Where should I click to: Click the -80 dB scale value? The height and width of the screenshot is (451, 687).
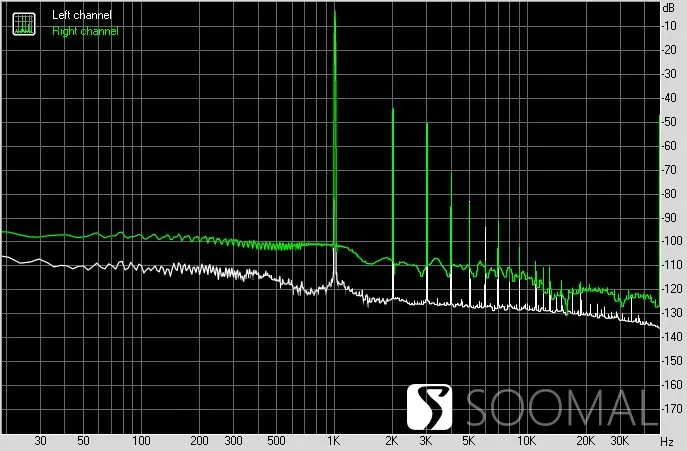(669, 193)
